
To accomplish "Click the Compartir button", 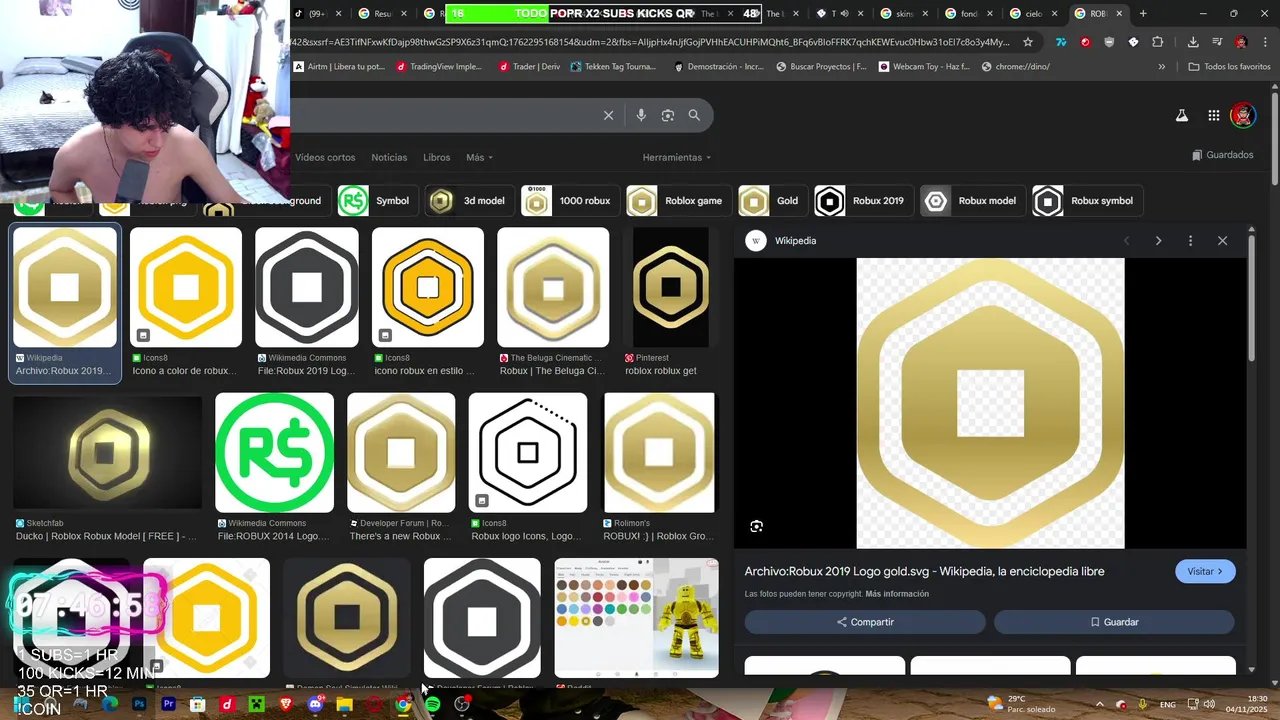I will pyautogui.click(x=865, y=622).
